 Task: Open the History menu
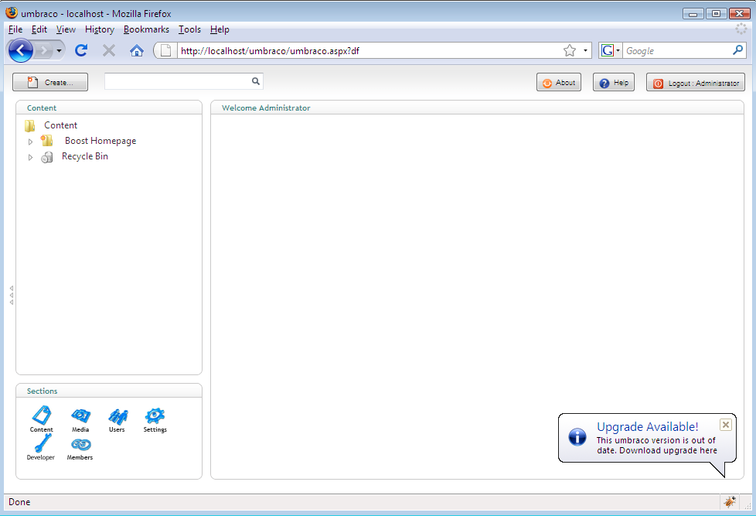[99, 29]
